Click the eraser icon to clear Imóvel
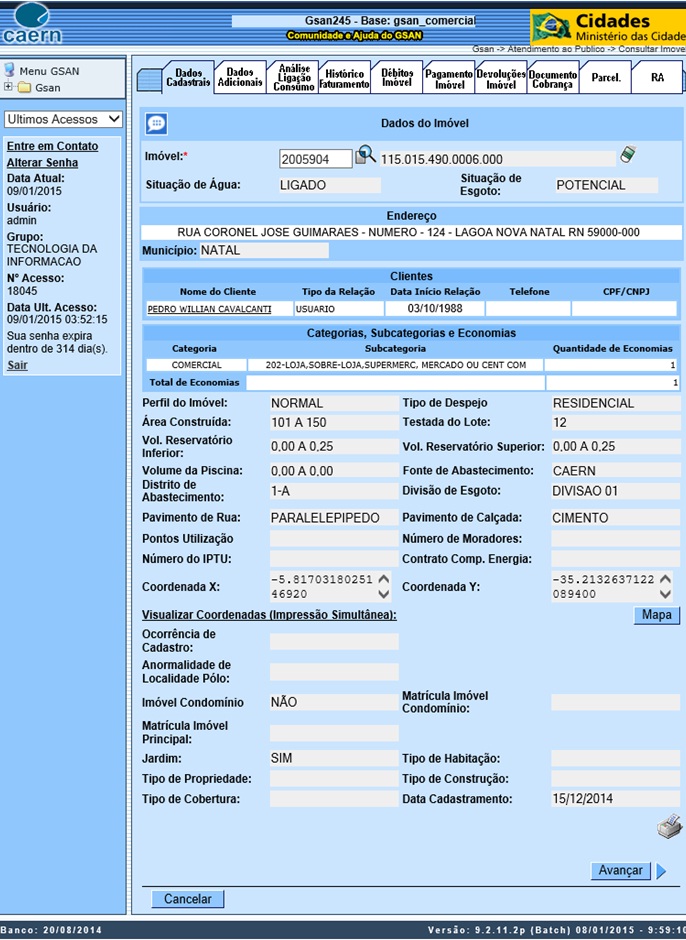 click(x=627, y=154)
